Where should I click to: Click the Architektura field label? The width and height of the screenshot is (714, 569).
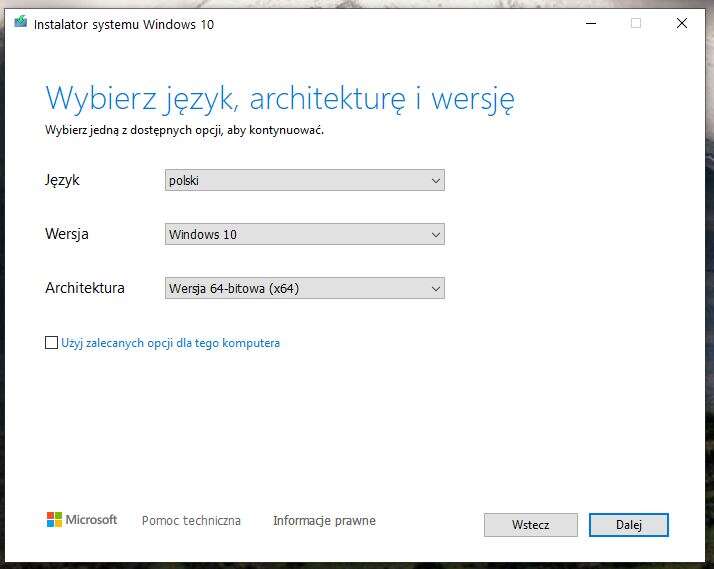(85, 288)
